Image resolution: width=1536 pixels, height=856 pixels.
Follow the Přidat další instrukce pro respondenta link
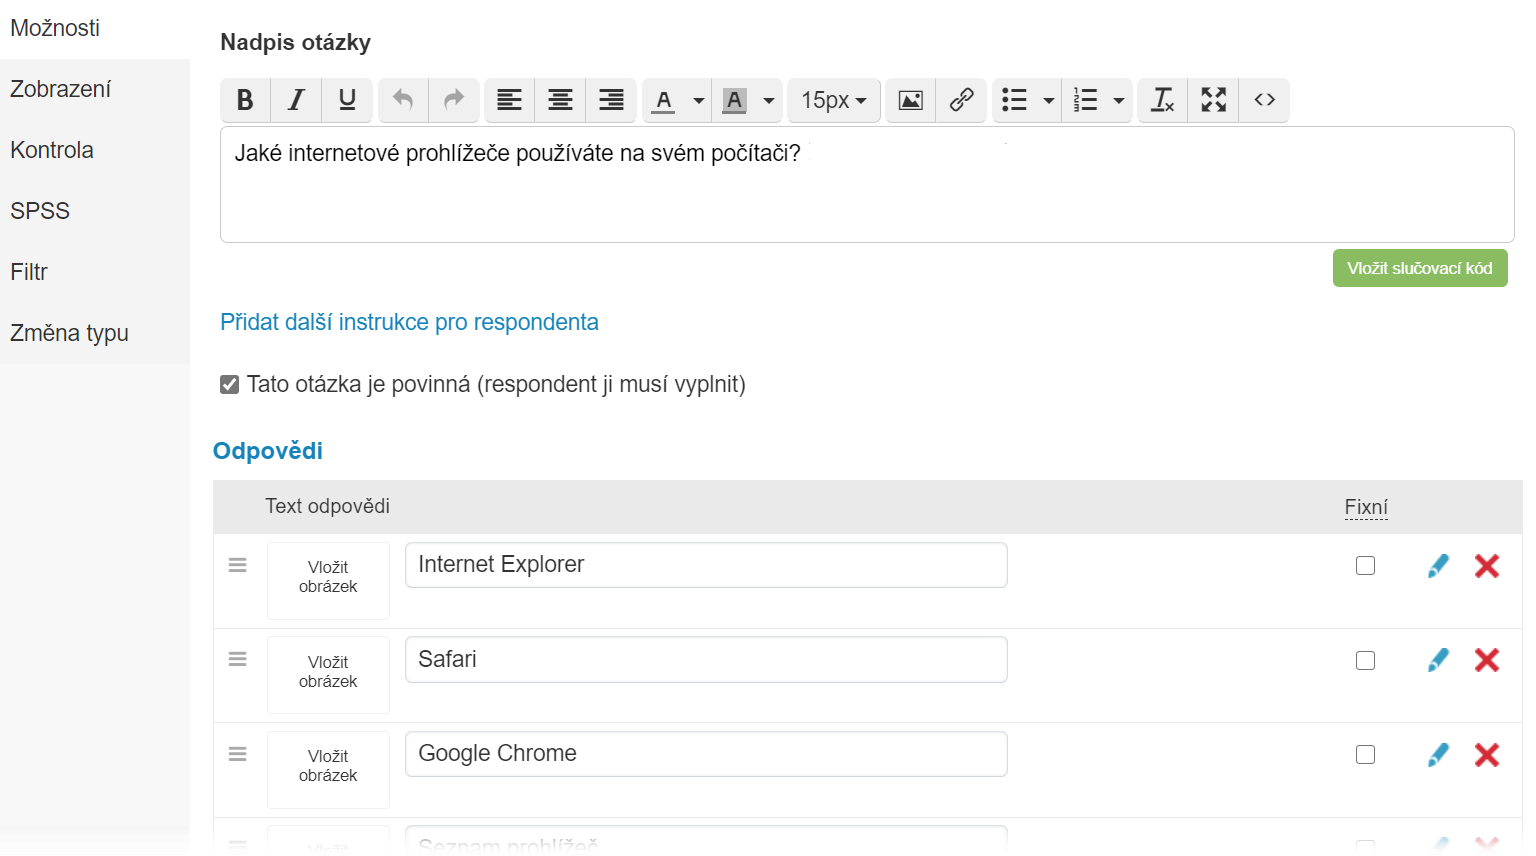click(409, 322)
